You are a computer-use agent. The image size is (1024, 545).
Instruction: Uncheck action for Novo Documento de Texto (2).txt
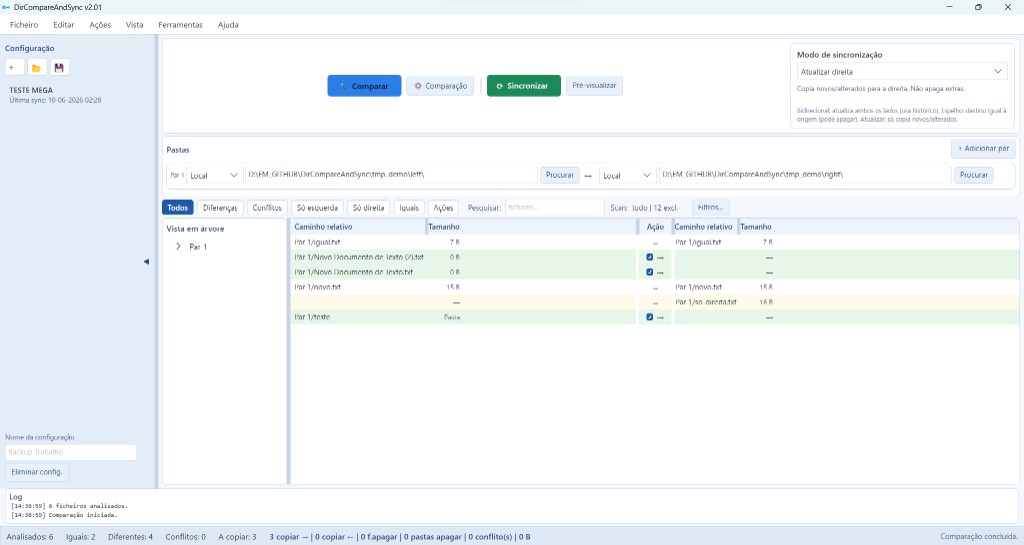tap(649, 257)
